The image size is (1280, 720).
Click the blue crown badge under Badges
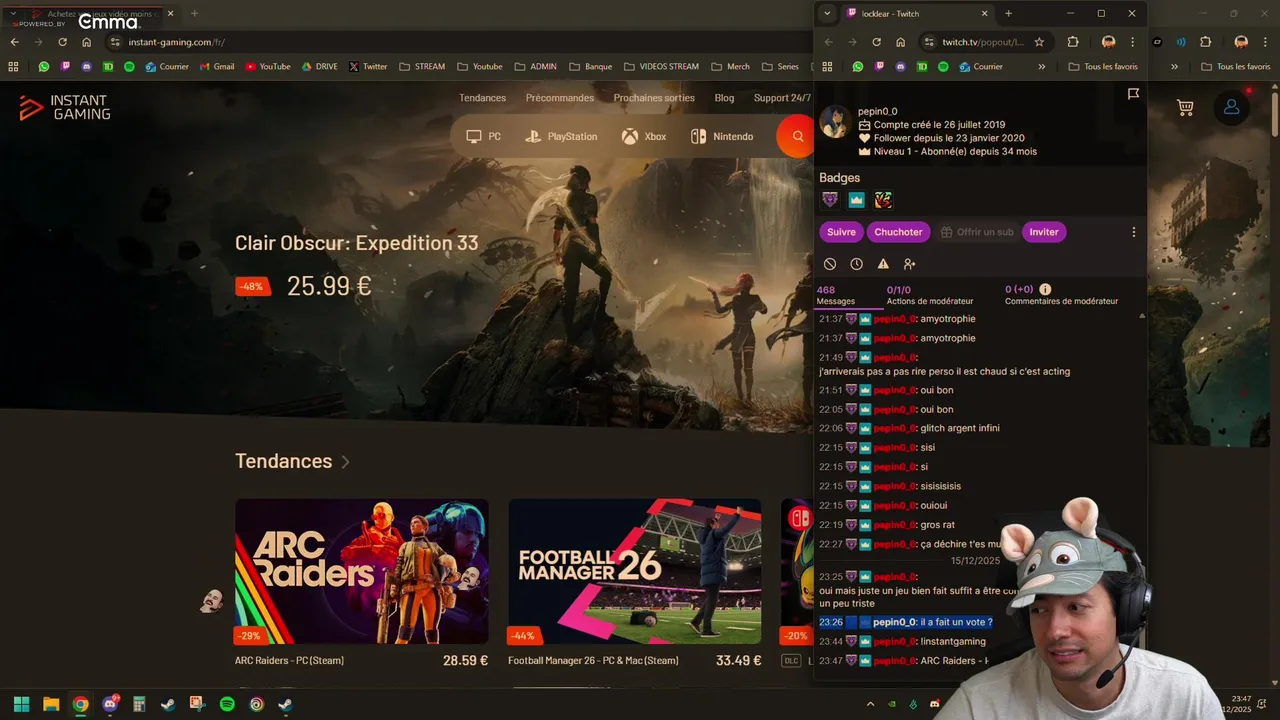[x=856, y=200]
